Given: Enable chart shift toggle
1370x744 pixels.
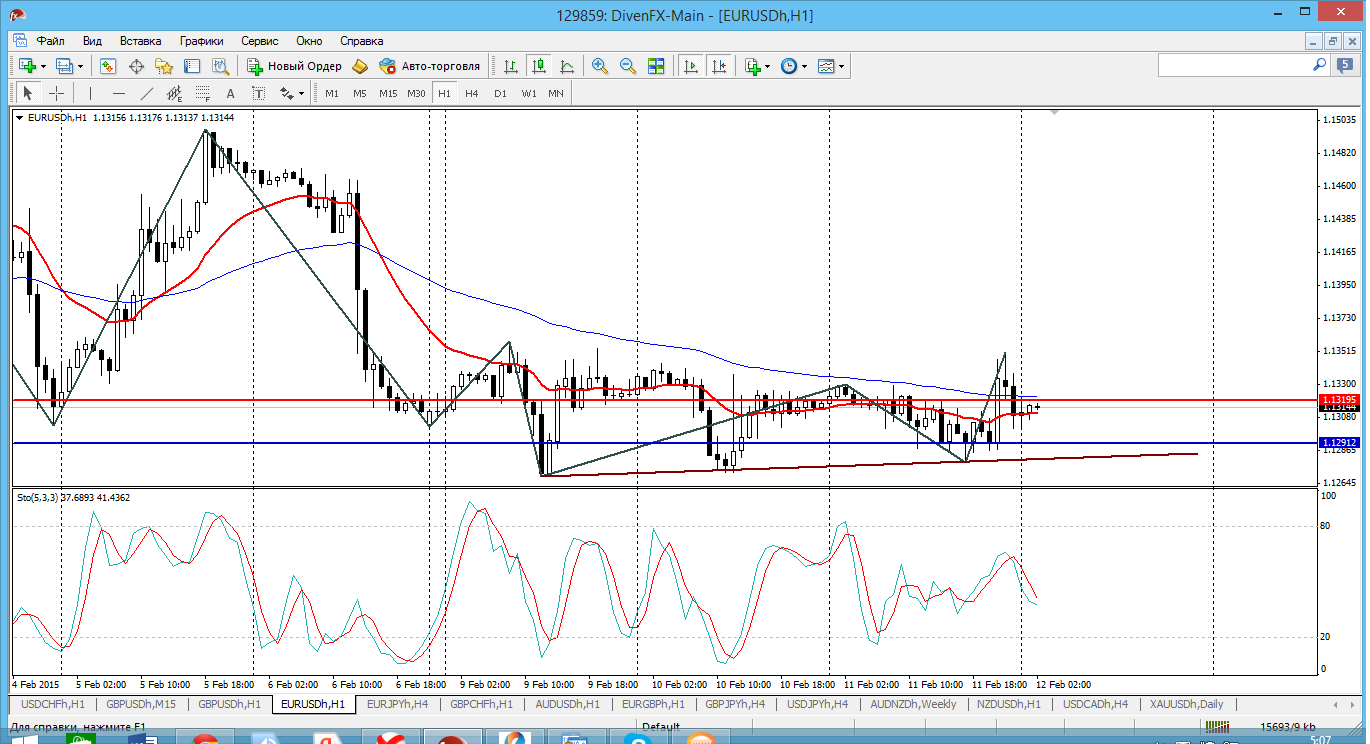Looking at the screenshot, I should coord(718,66).
